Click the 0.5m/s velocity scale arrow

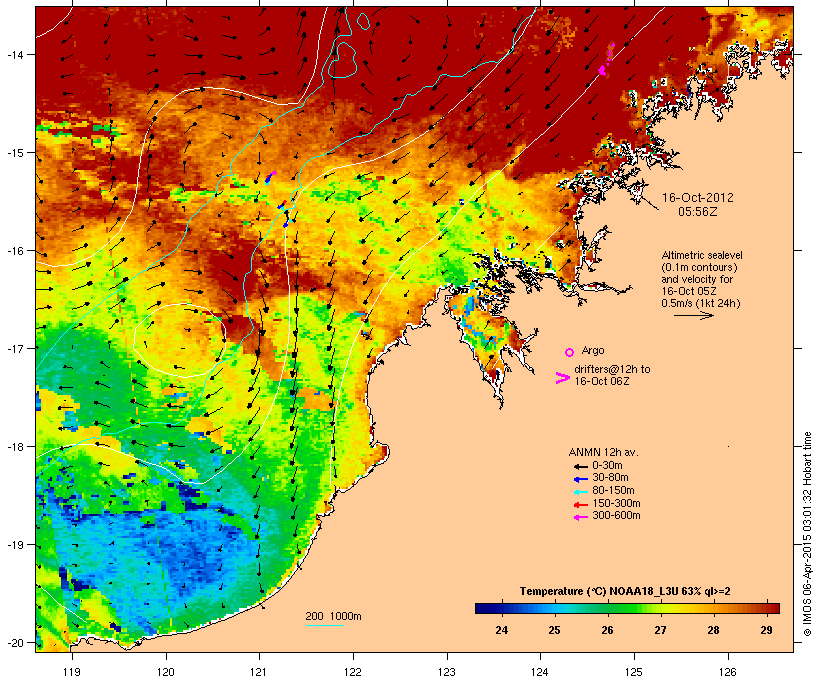point(693,315)
